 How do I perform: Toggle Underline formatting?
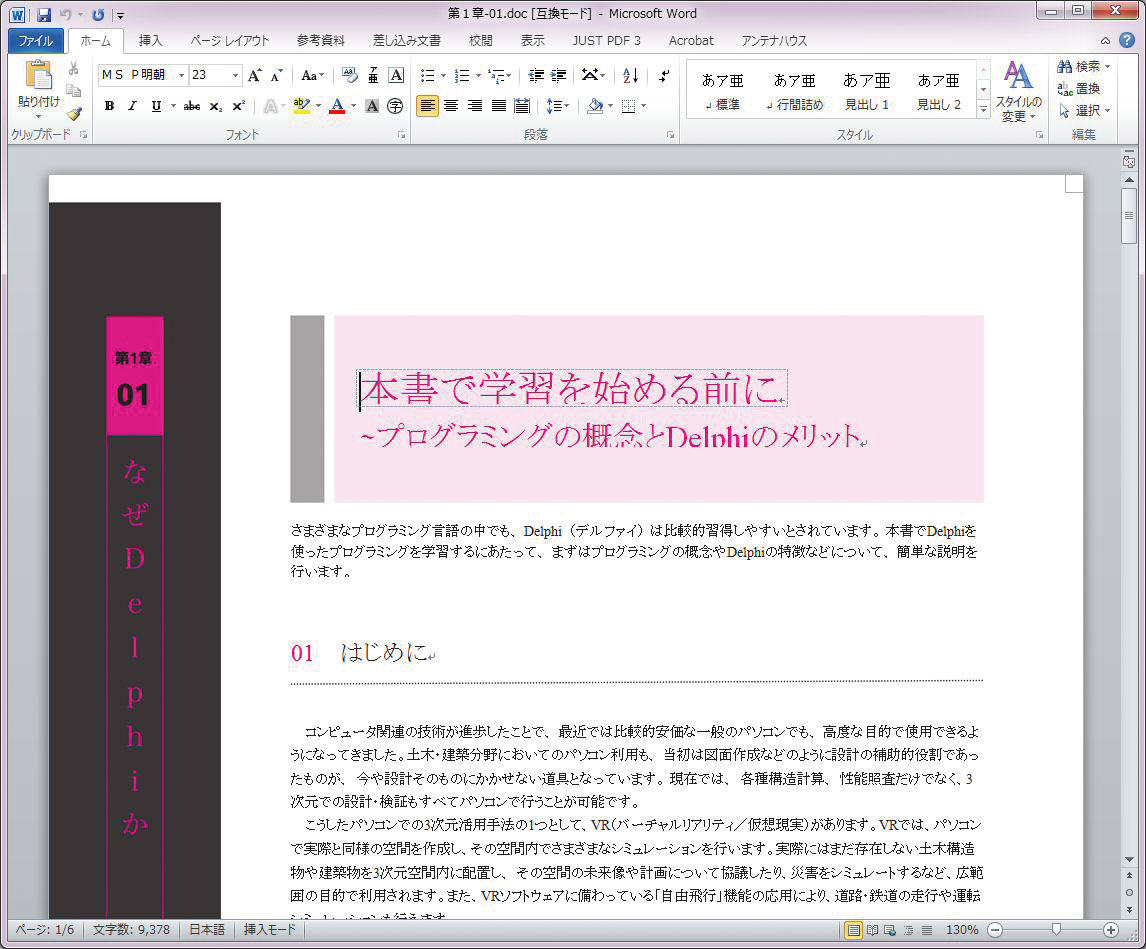156,106
